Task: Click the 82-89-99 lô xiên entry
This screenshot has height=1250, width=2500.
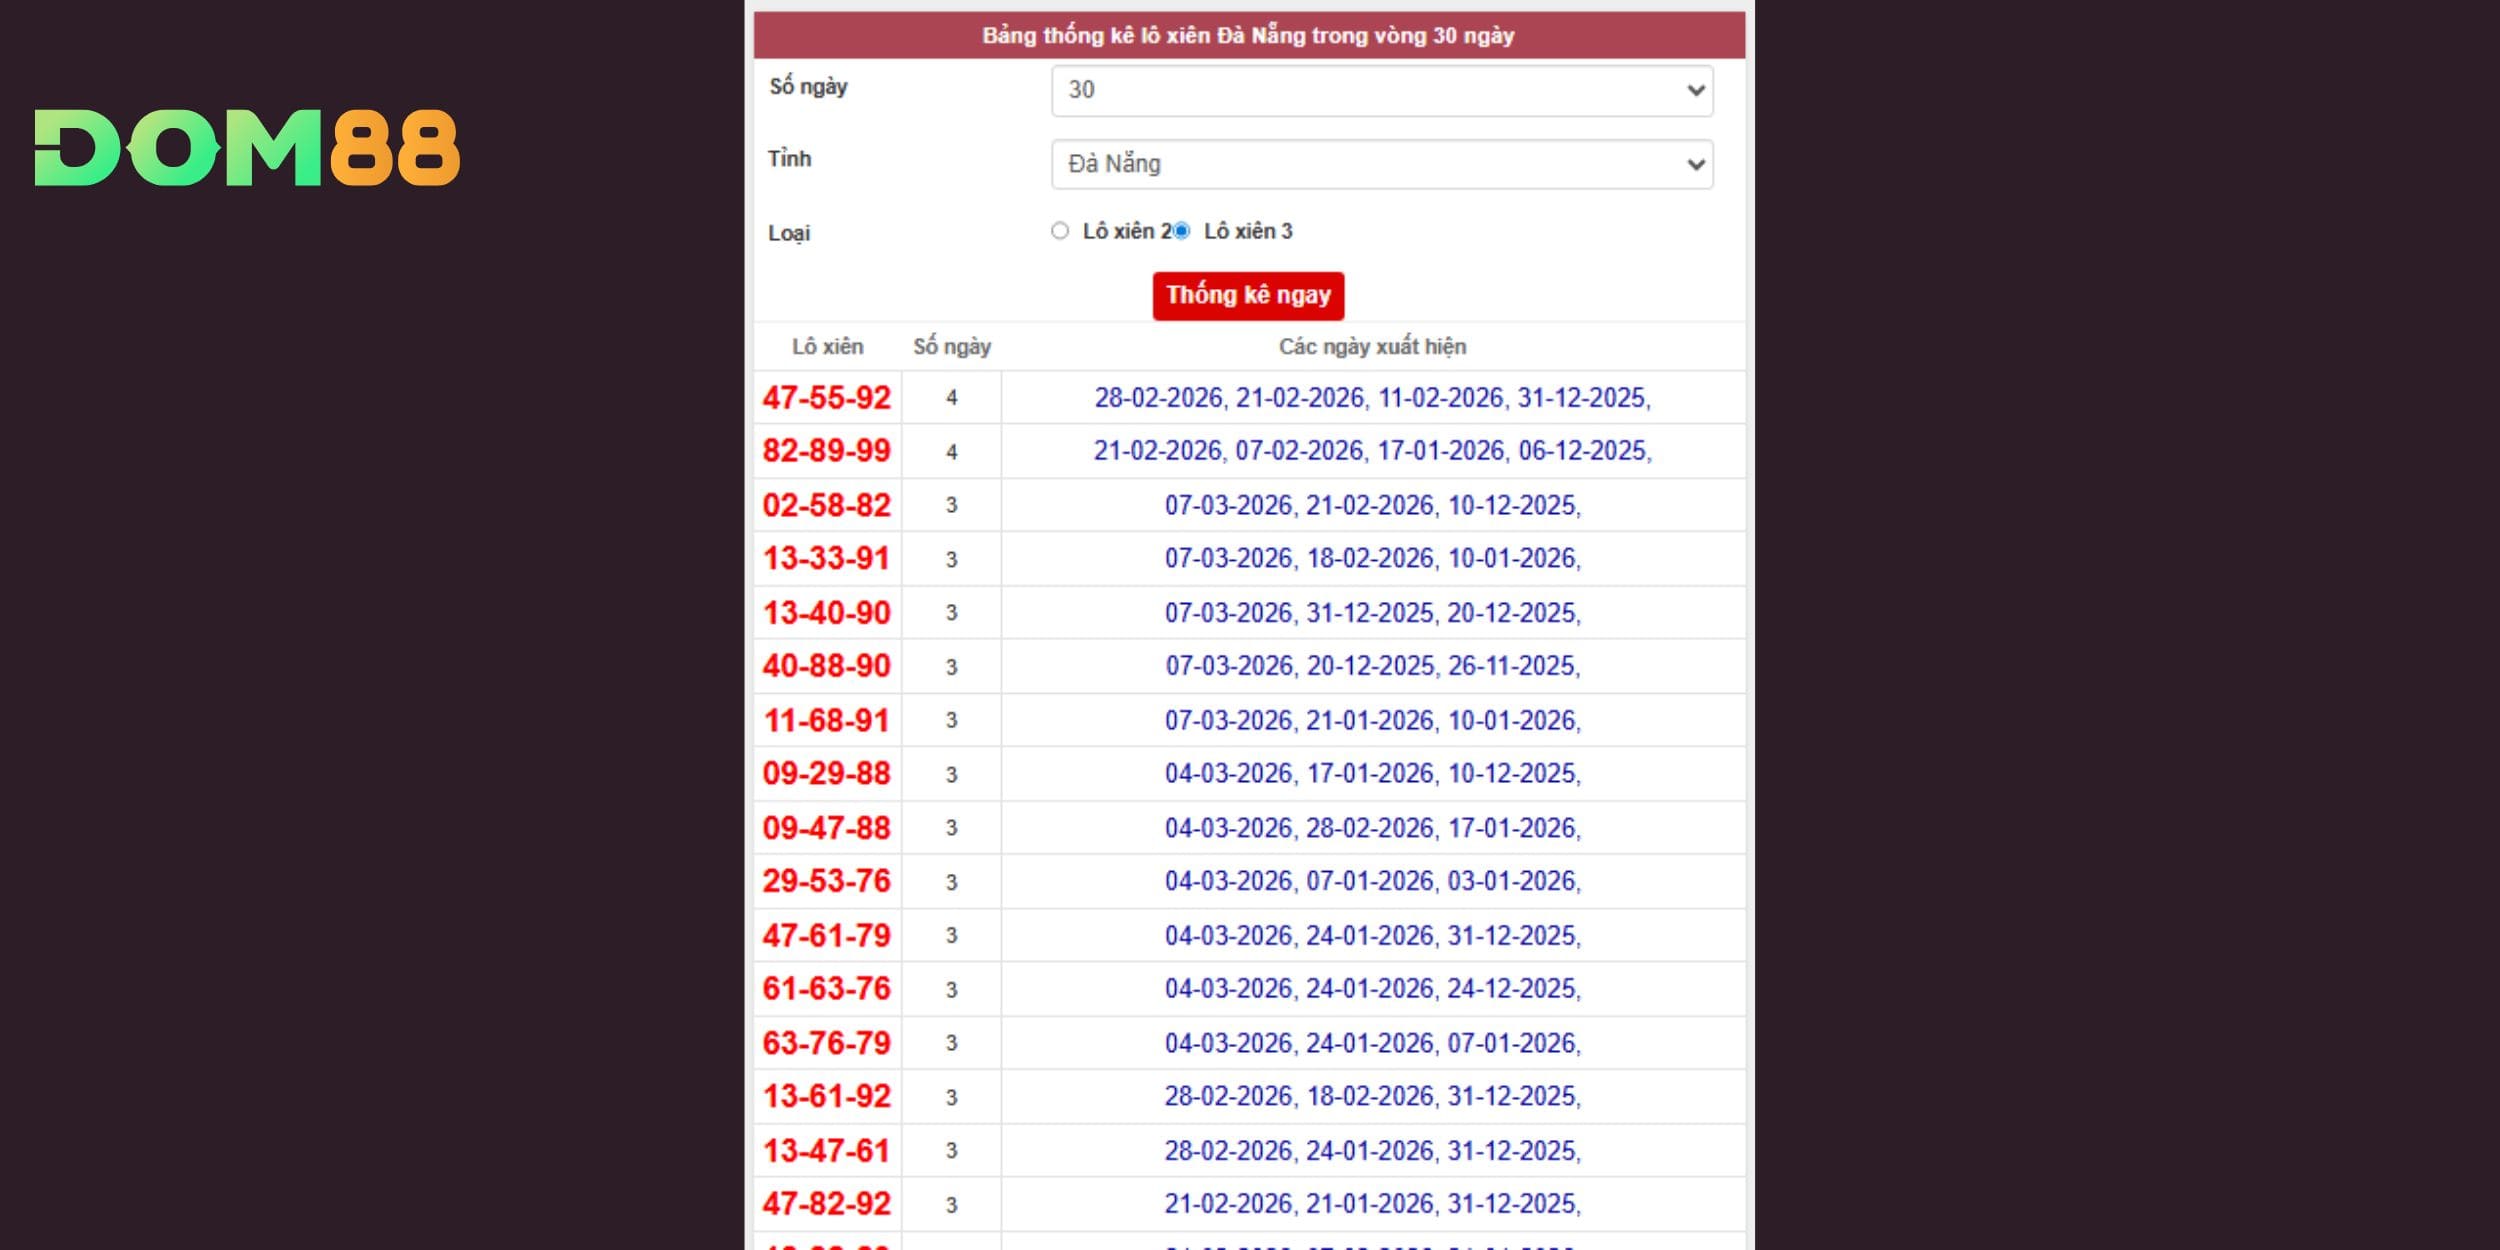Action: coord(826,451)
